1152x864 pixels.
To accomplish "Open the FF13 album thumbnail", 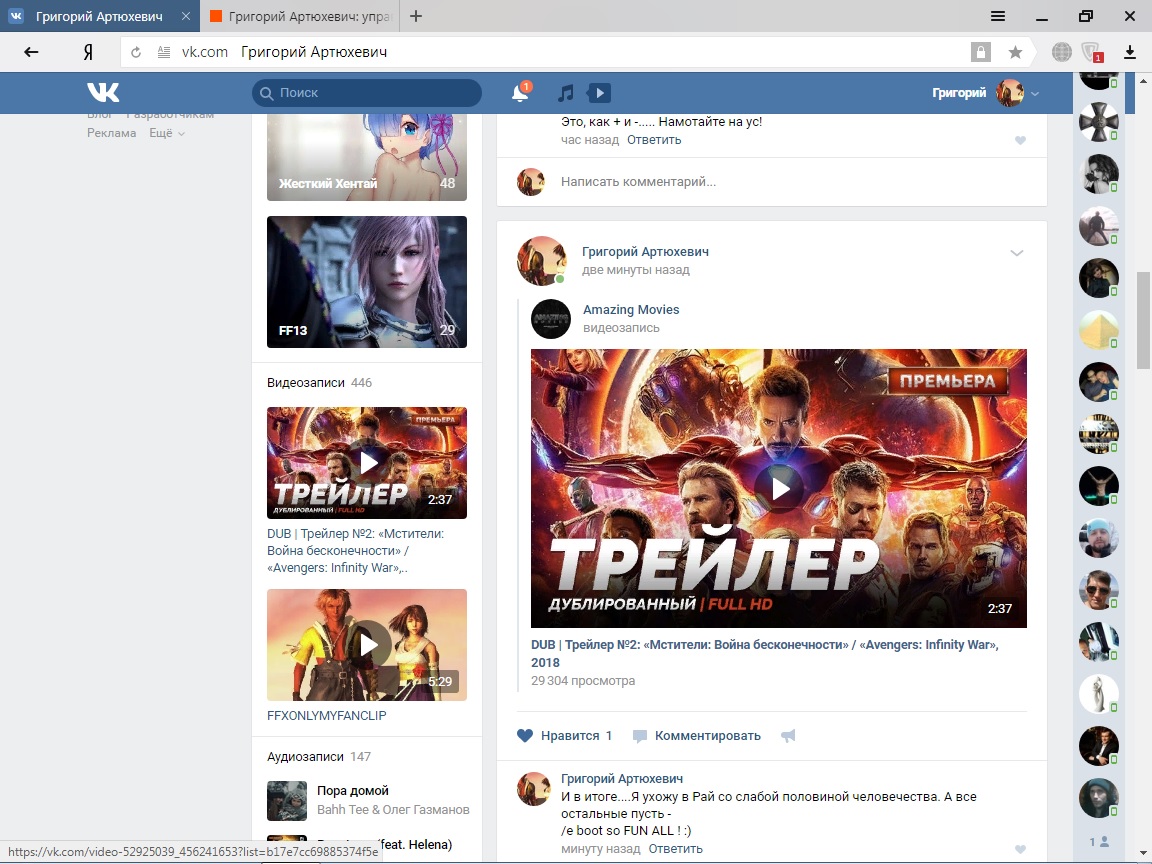I will [x=367, y=281].
